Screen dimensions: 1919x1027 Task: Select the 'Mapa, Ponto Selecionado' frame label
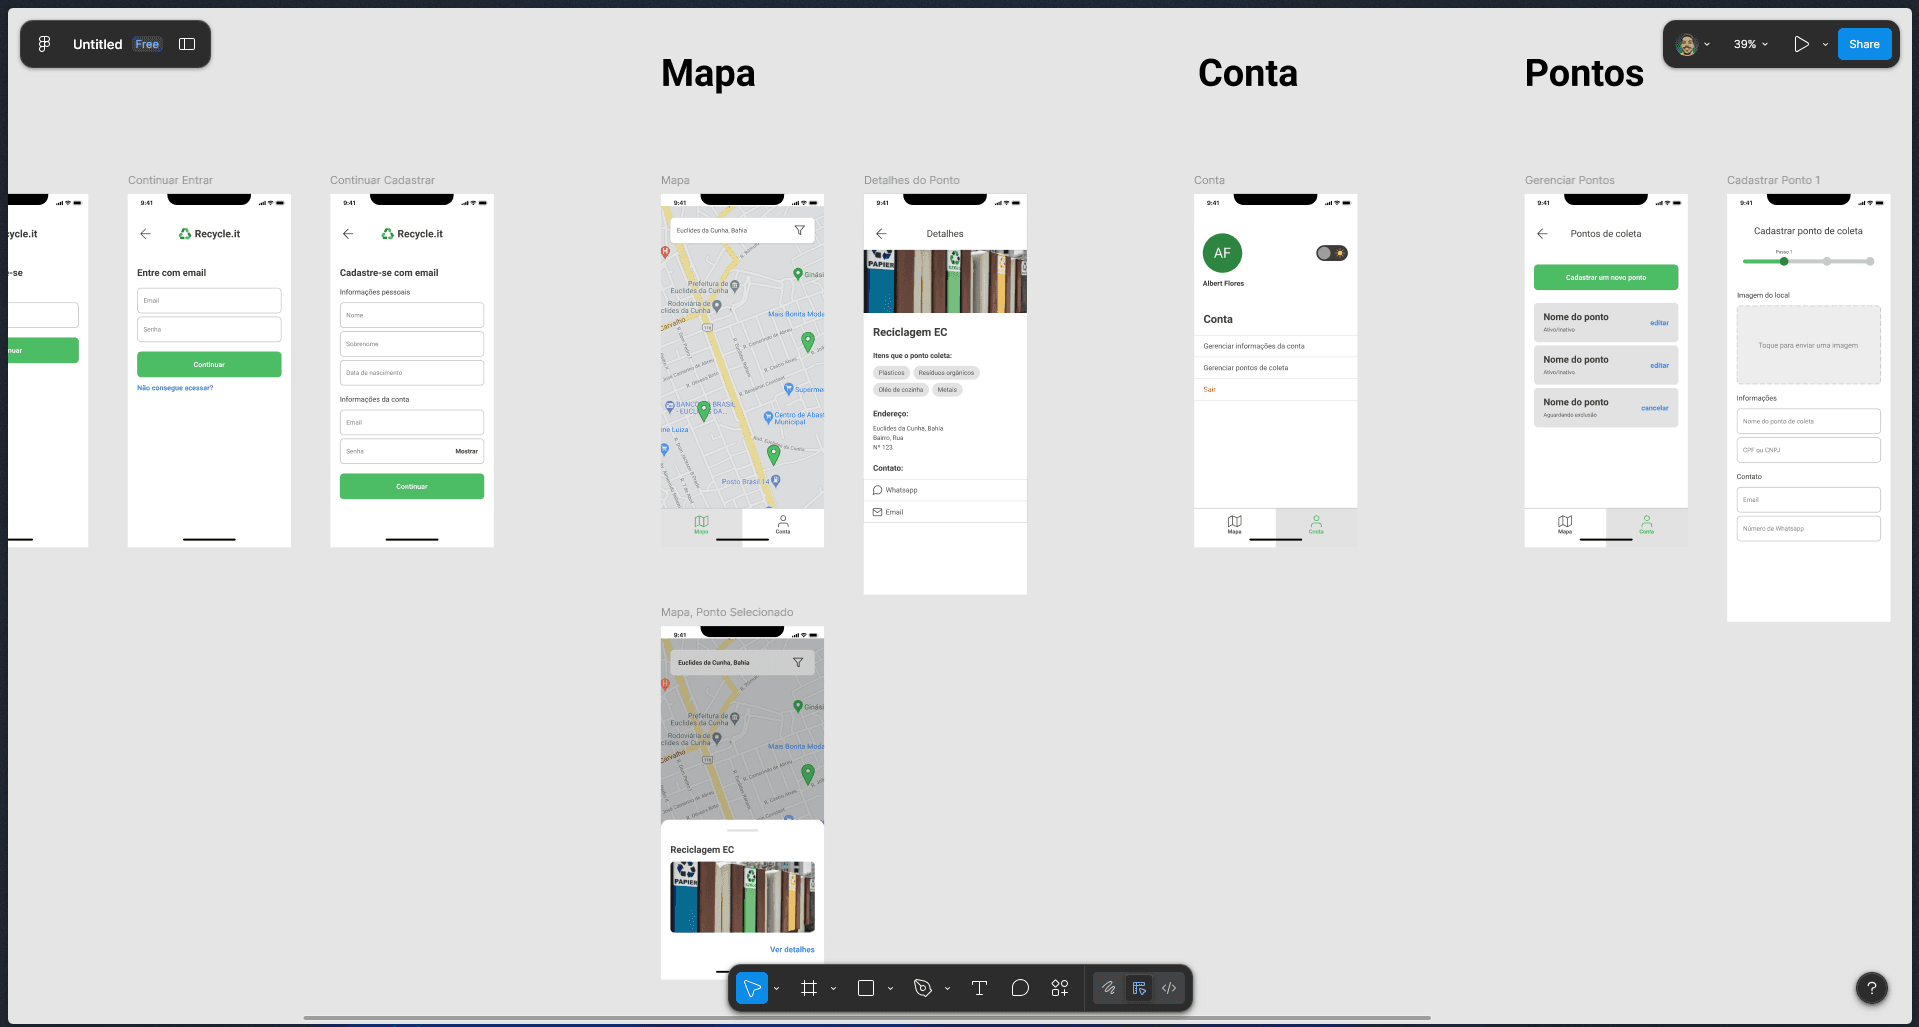point(727,612)
